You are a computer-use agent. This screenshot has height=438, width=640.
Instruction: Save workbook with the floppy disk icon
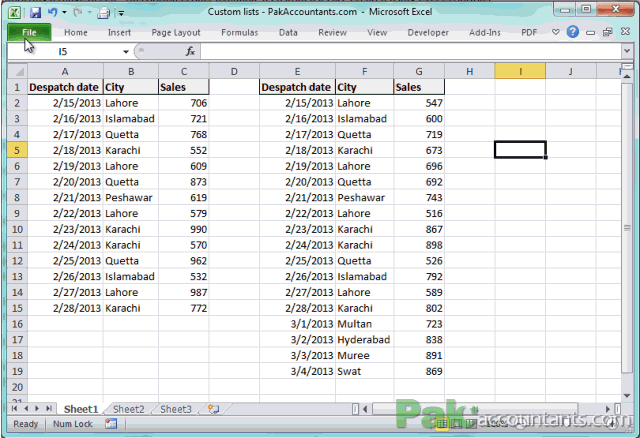click(36, 13)
